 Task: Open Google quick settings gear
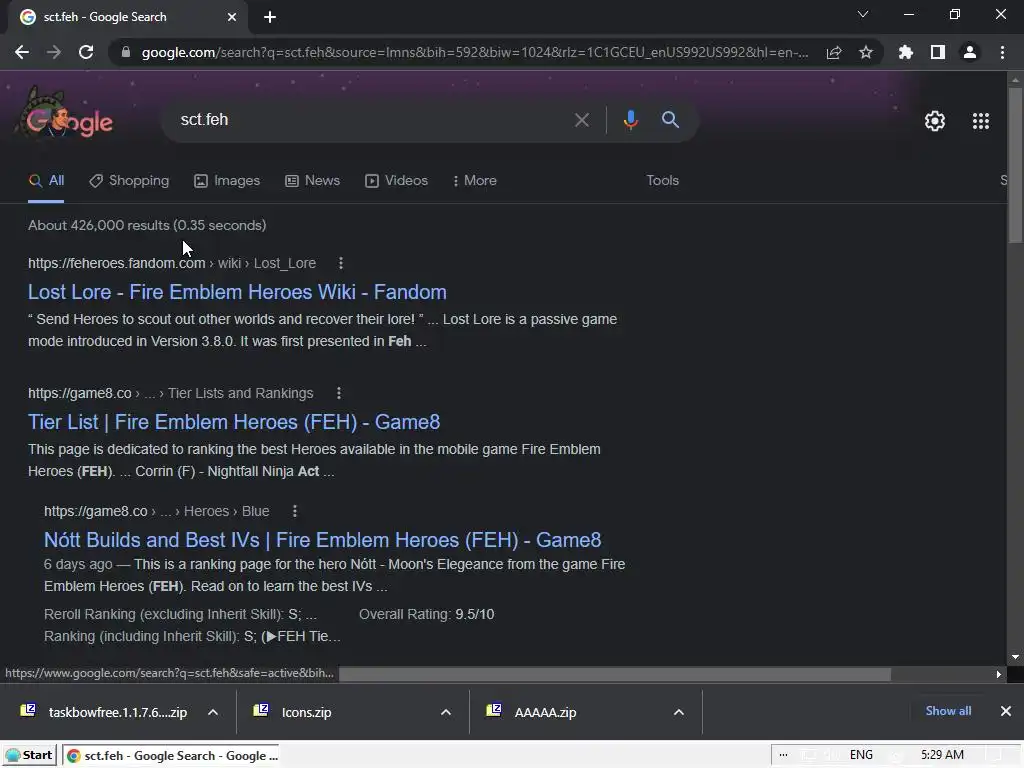tap(935, 121)
